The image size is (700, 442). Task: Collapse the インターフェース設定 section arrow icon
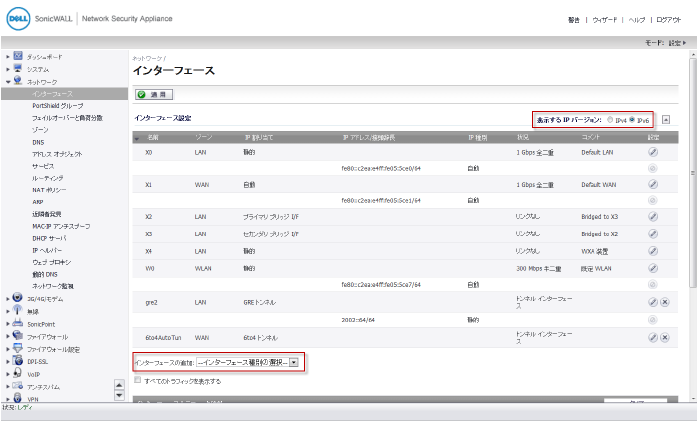tap(666, 120)
